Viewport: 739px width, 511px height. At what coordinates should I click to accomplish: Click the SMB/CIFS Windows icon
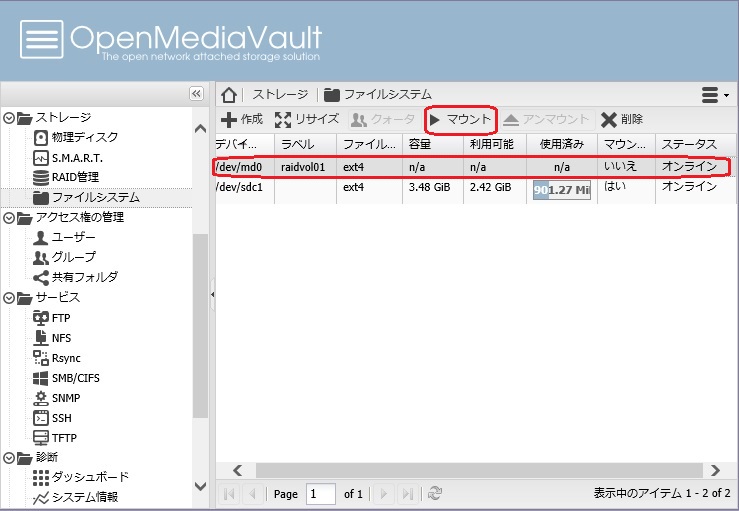pos(41,378)
